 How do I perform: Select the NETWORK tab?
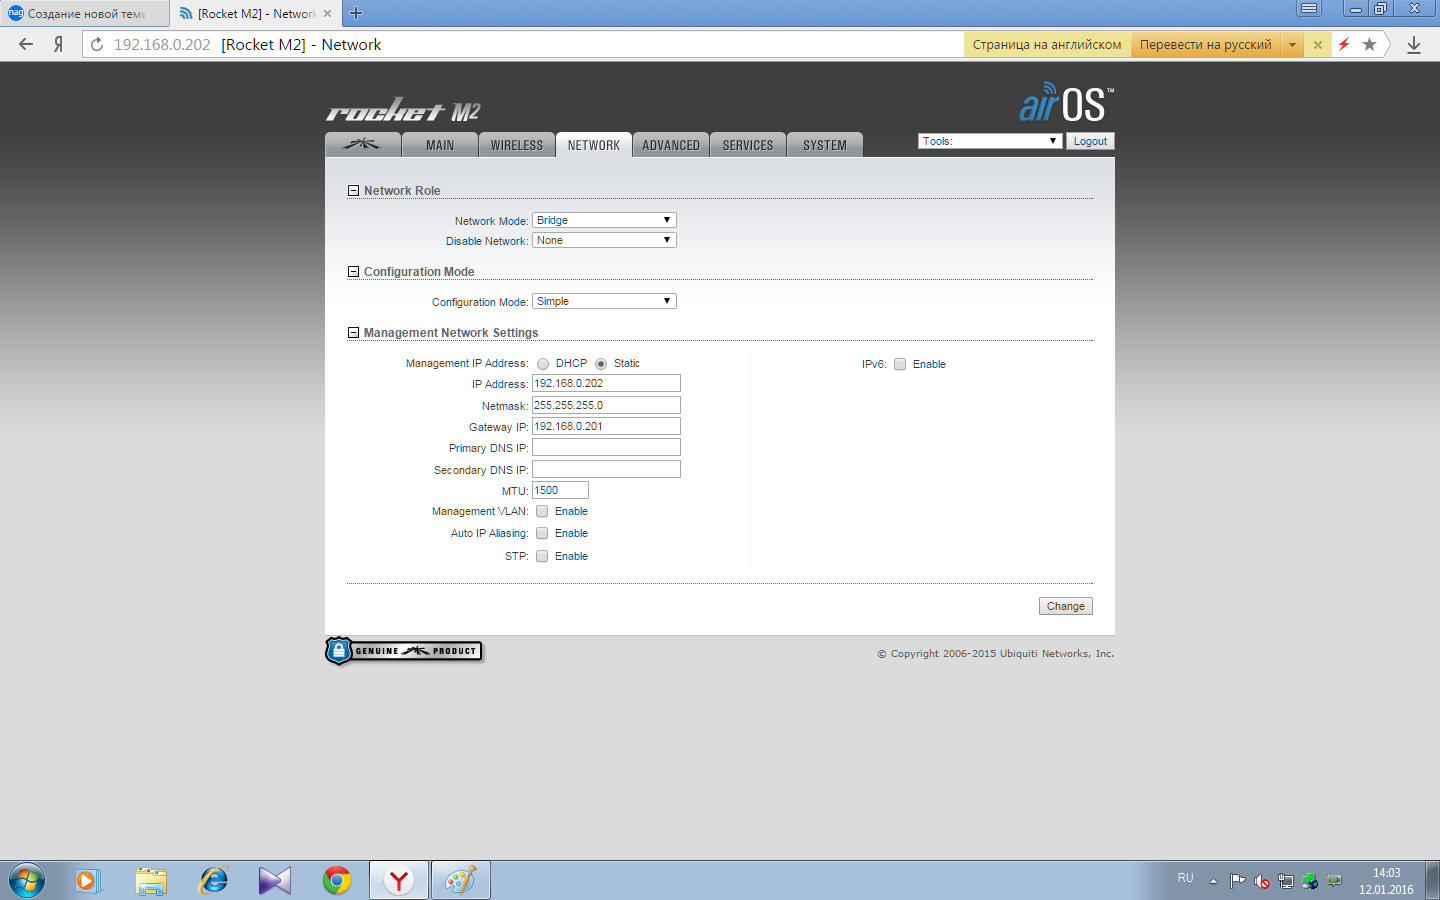(594, 145)
